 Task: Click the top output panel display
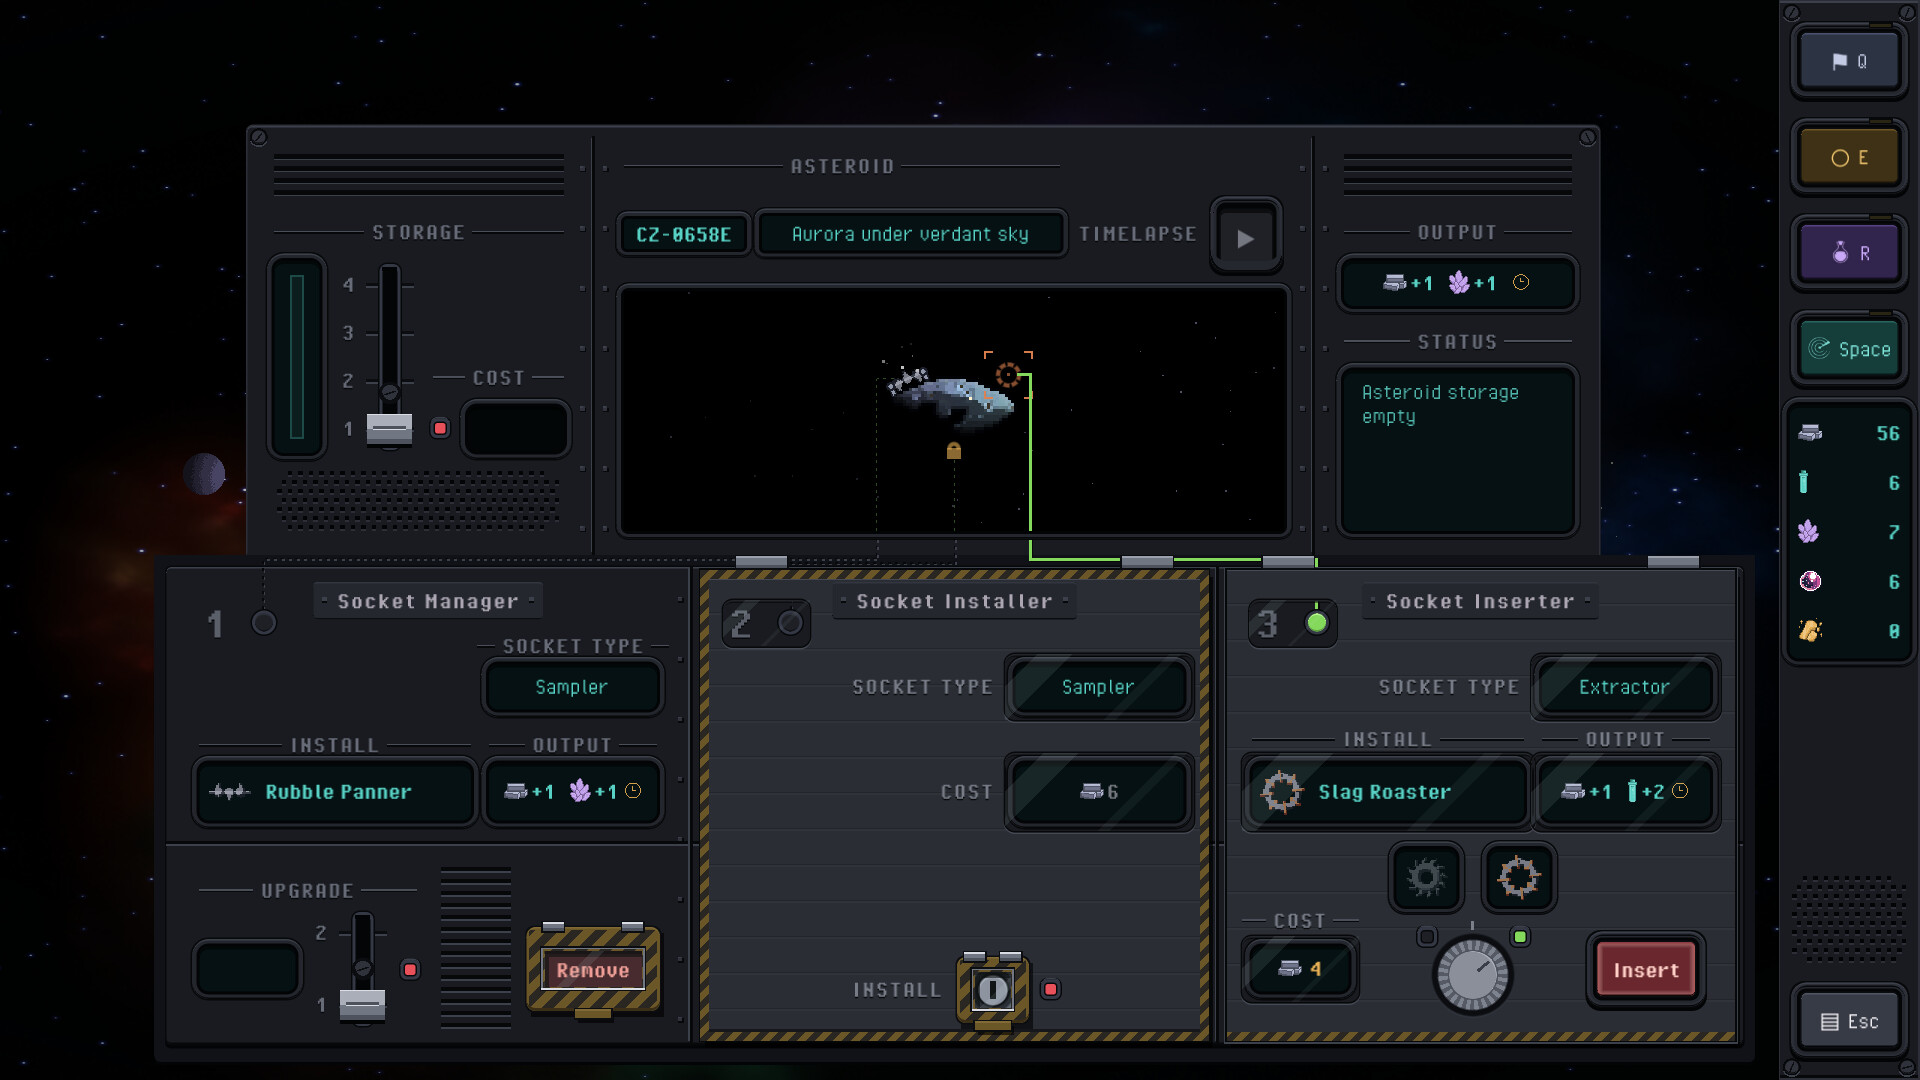[x=1457, y=283]
